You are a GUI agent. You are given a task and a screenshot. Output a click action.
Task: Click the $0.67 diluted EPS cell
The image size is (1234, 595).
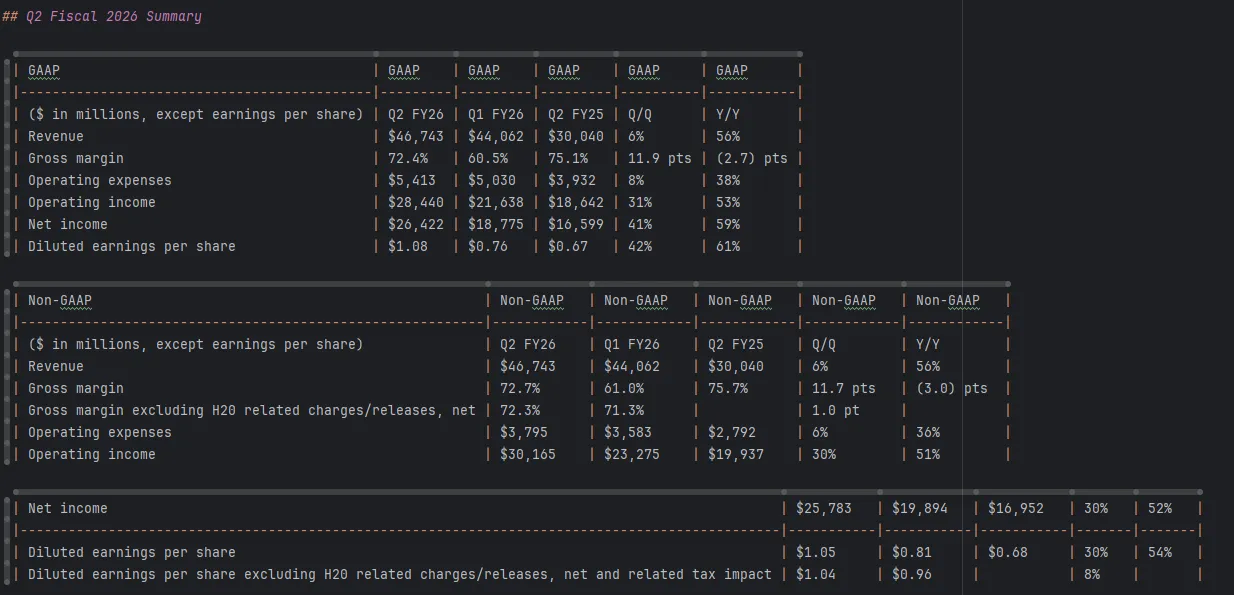(568, 246)
